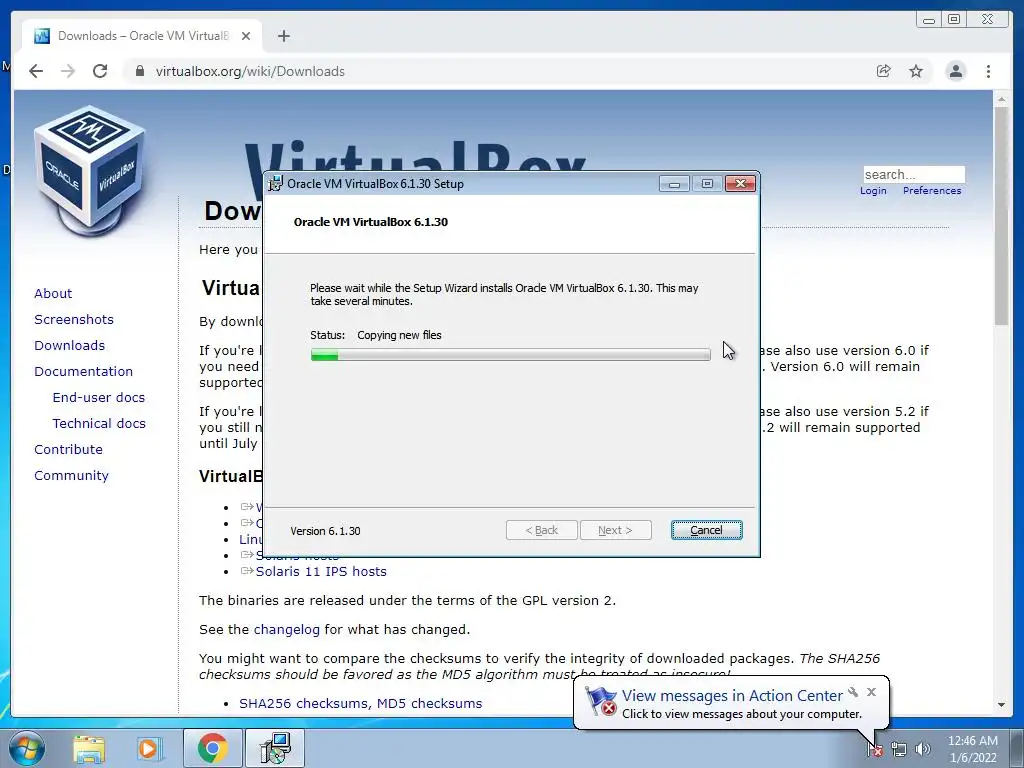Click the scrollbar down arrow

[1001, 705]
